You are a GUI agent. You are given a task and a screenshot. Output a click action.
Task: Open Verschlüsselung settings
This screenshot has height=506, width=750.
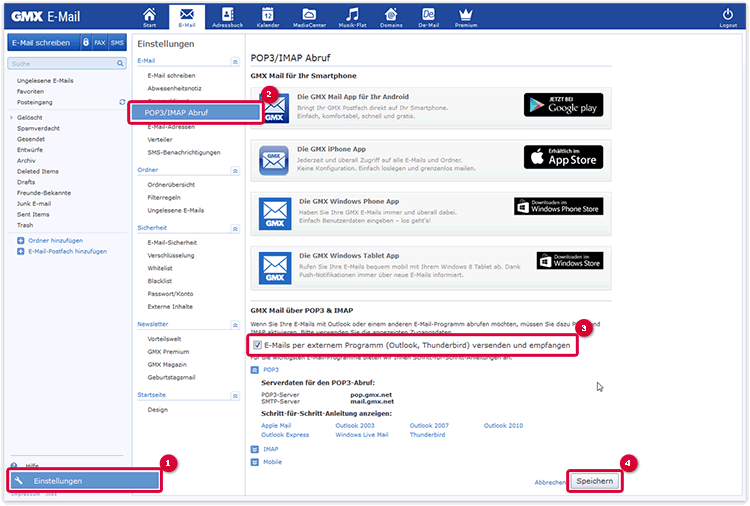point(171,255)
